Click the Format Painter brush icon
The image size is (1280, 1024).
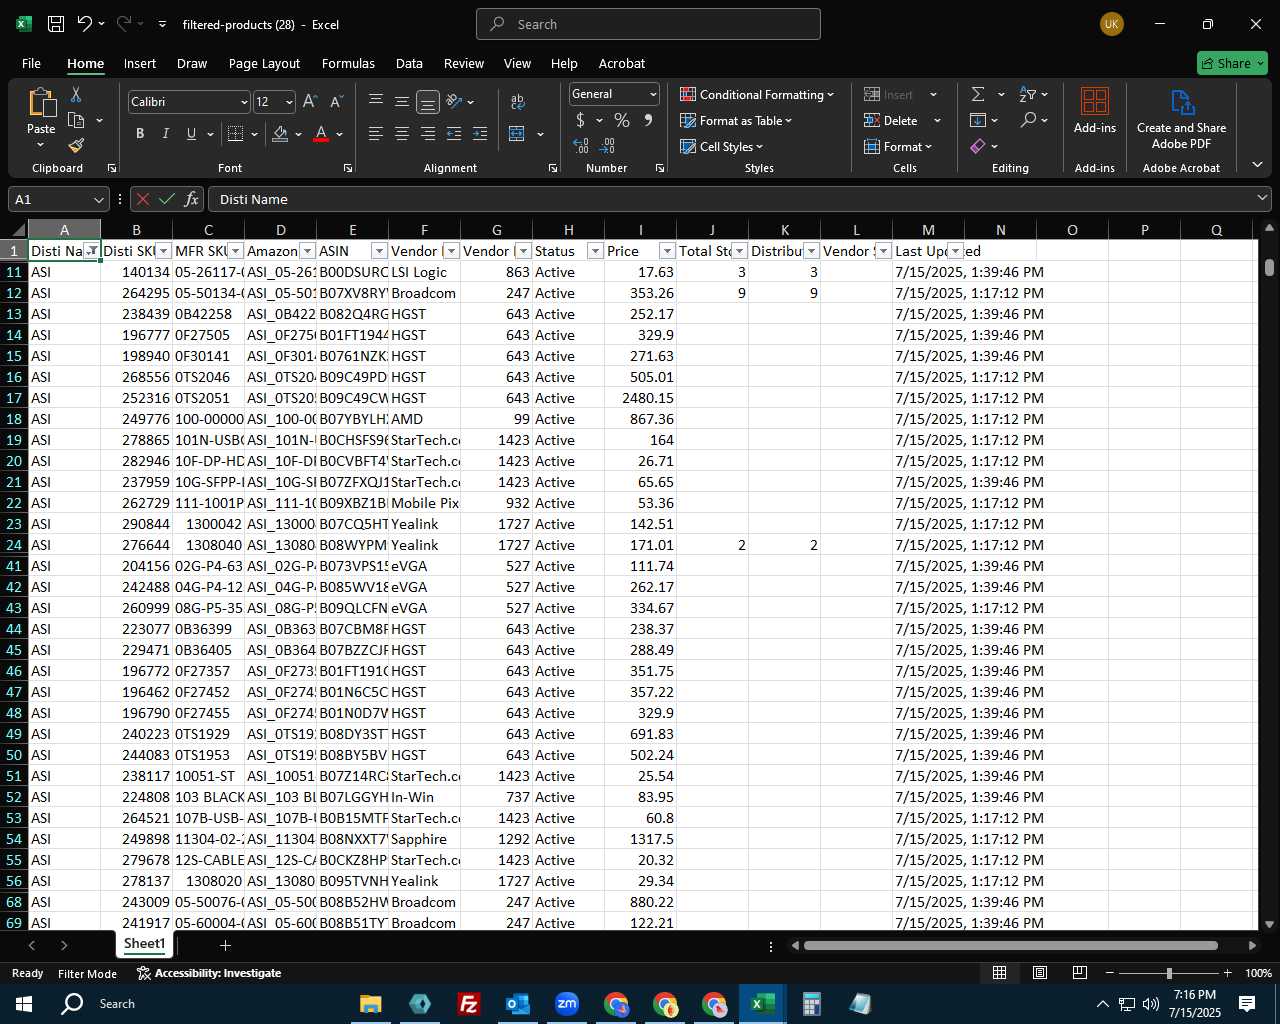76,146
